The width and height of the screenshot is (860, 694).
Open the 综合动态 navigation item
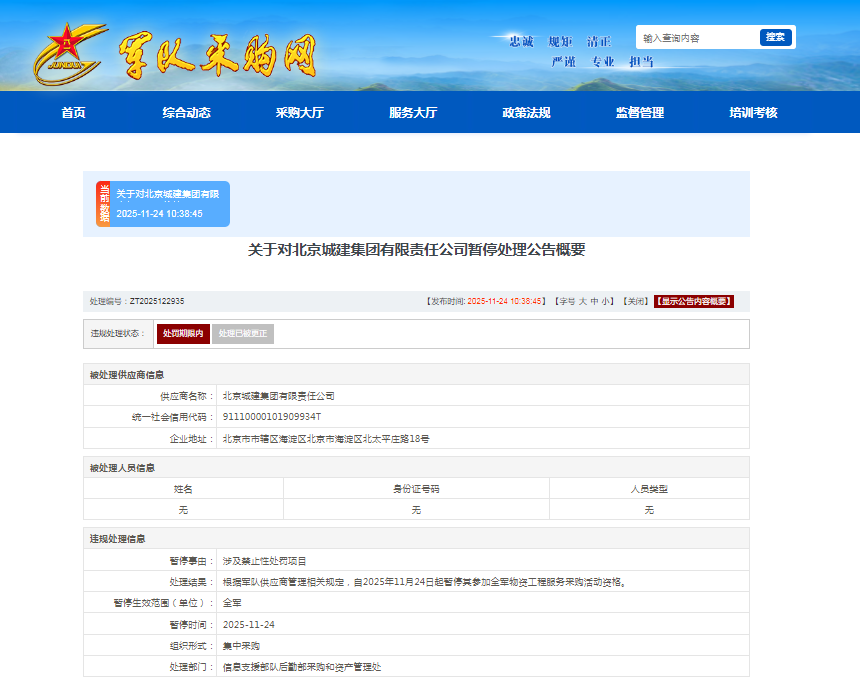click(186, 113)
